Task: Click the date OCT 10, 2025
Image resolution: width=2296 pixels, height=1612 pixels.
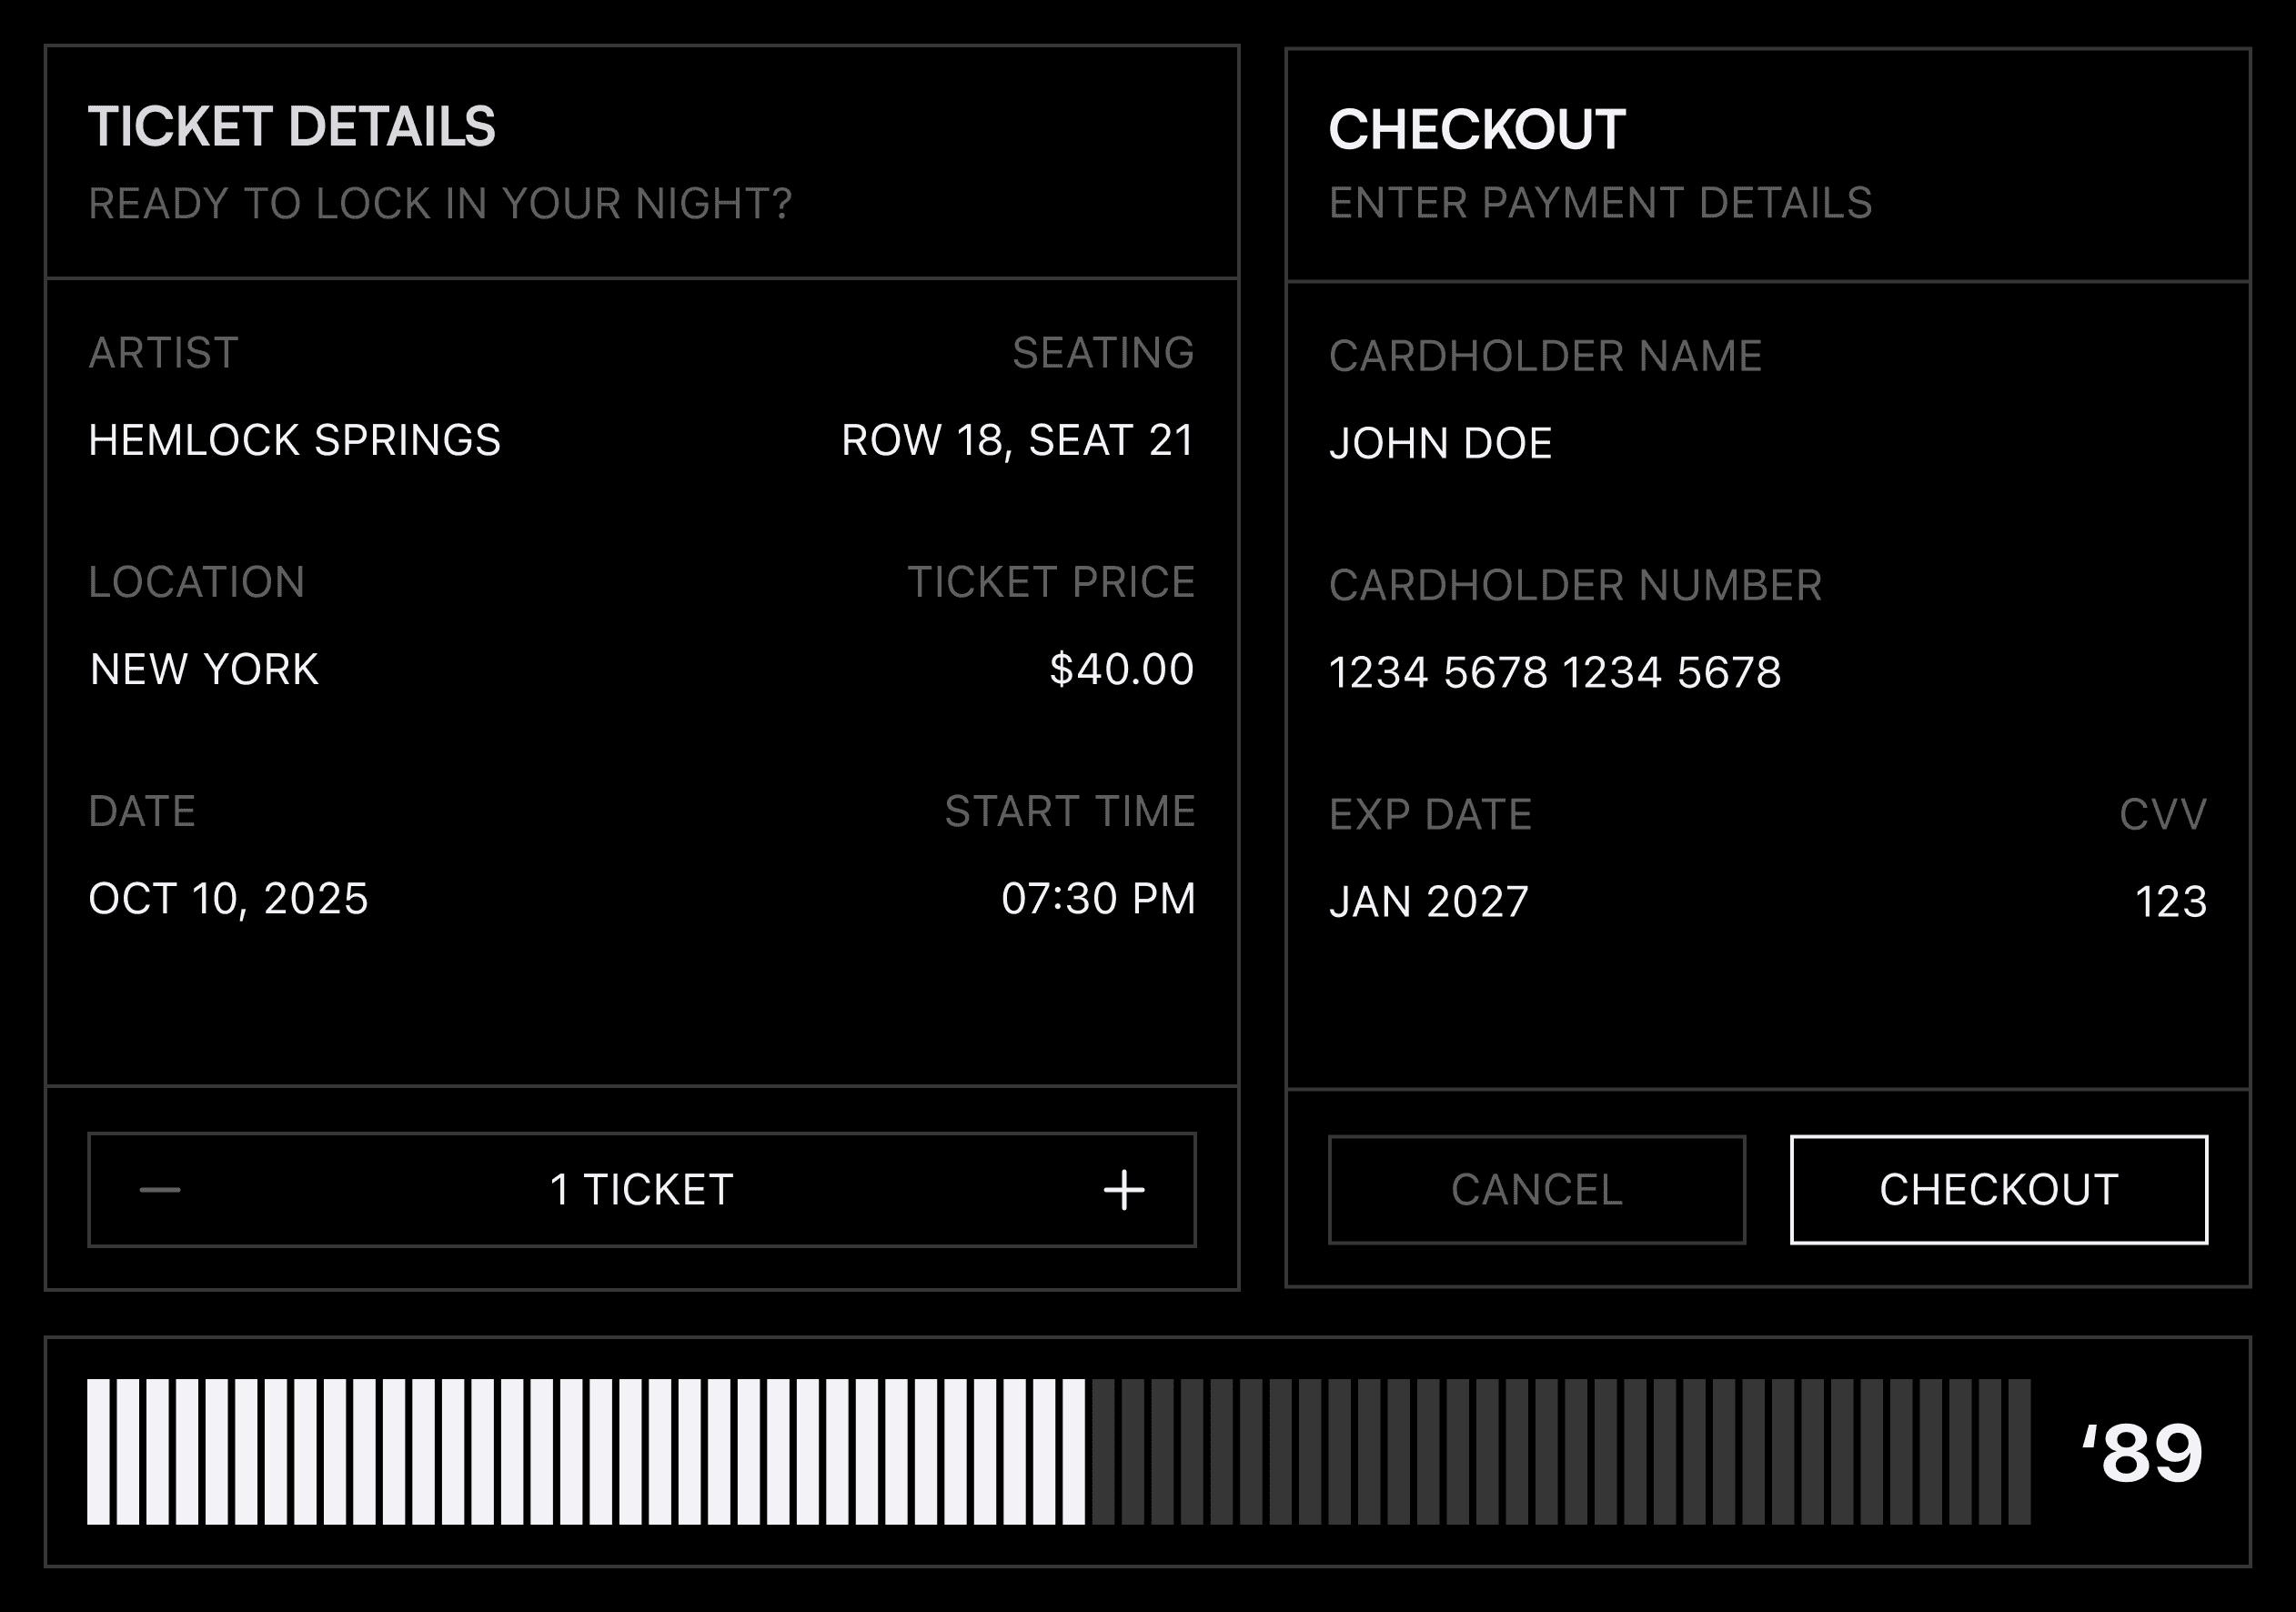Action: (x=228, y=898)
